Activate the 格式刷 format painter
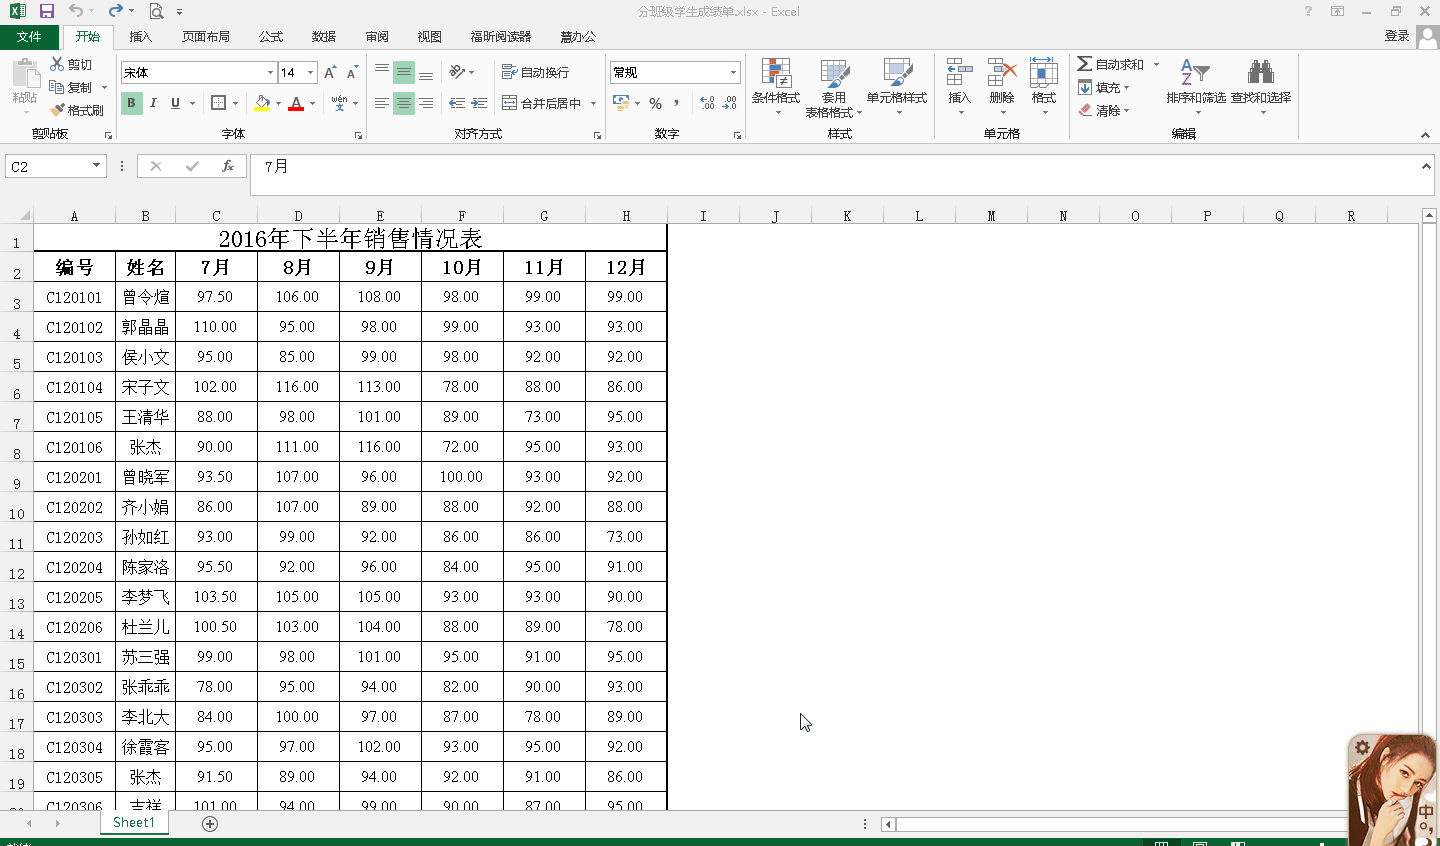 click(x=77, y=110)
